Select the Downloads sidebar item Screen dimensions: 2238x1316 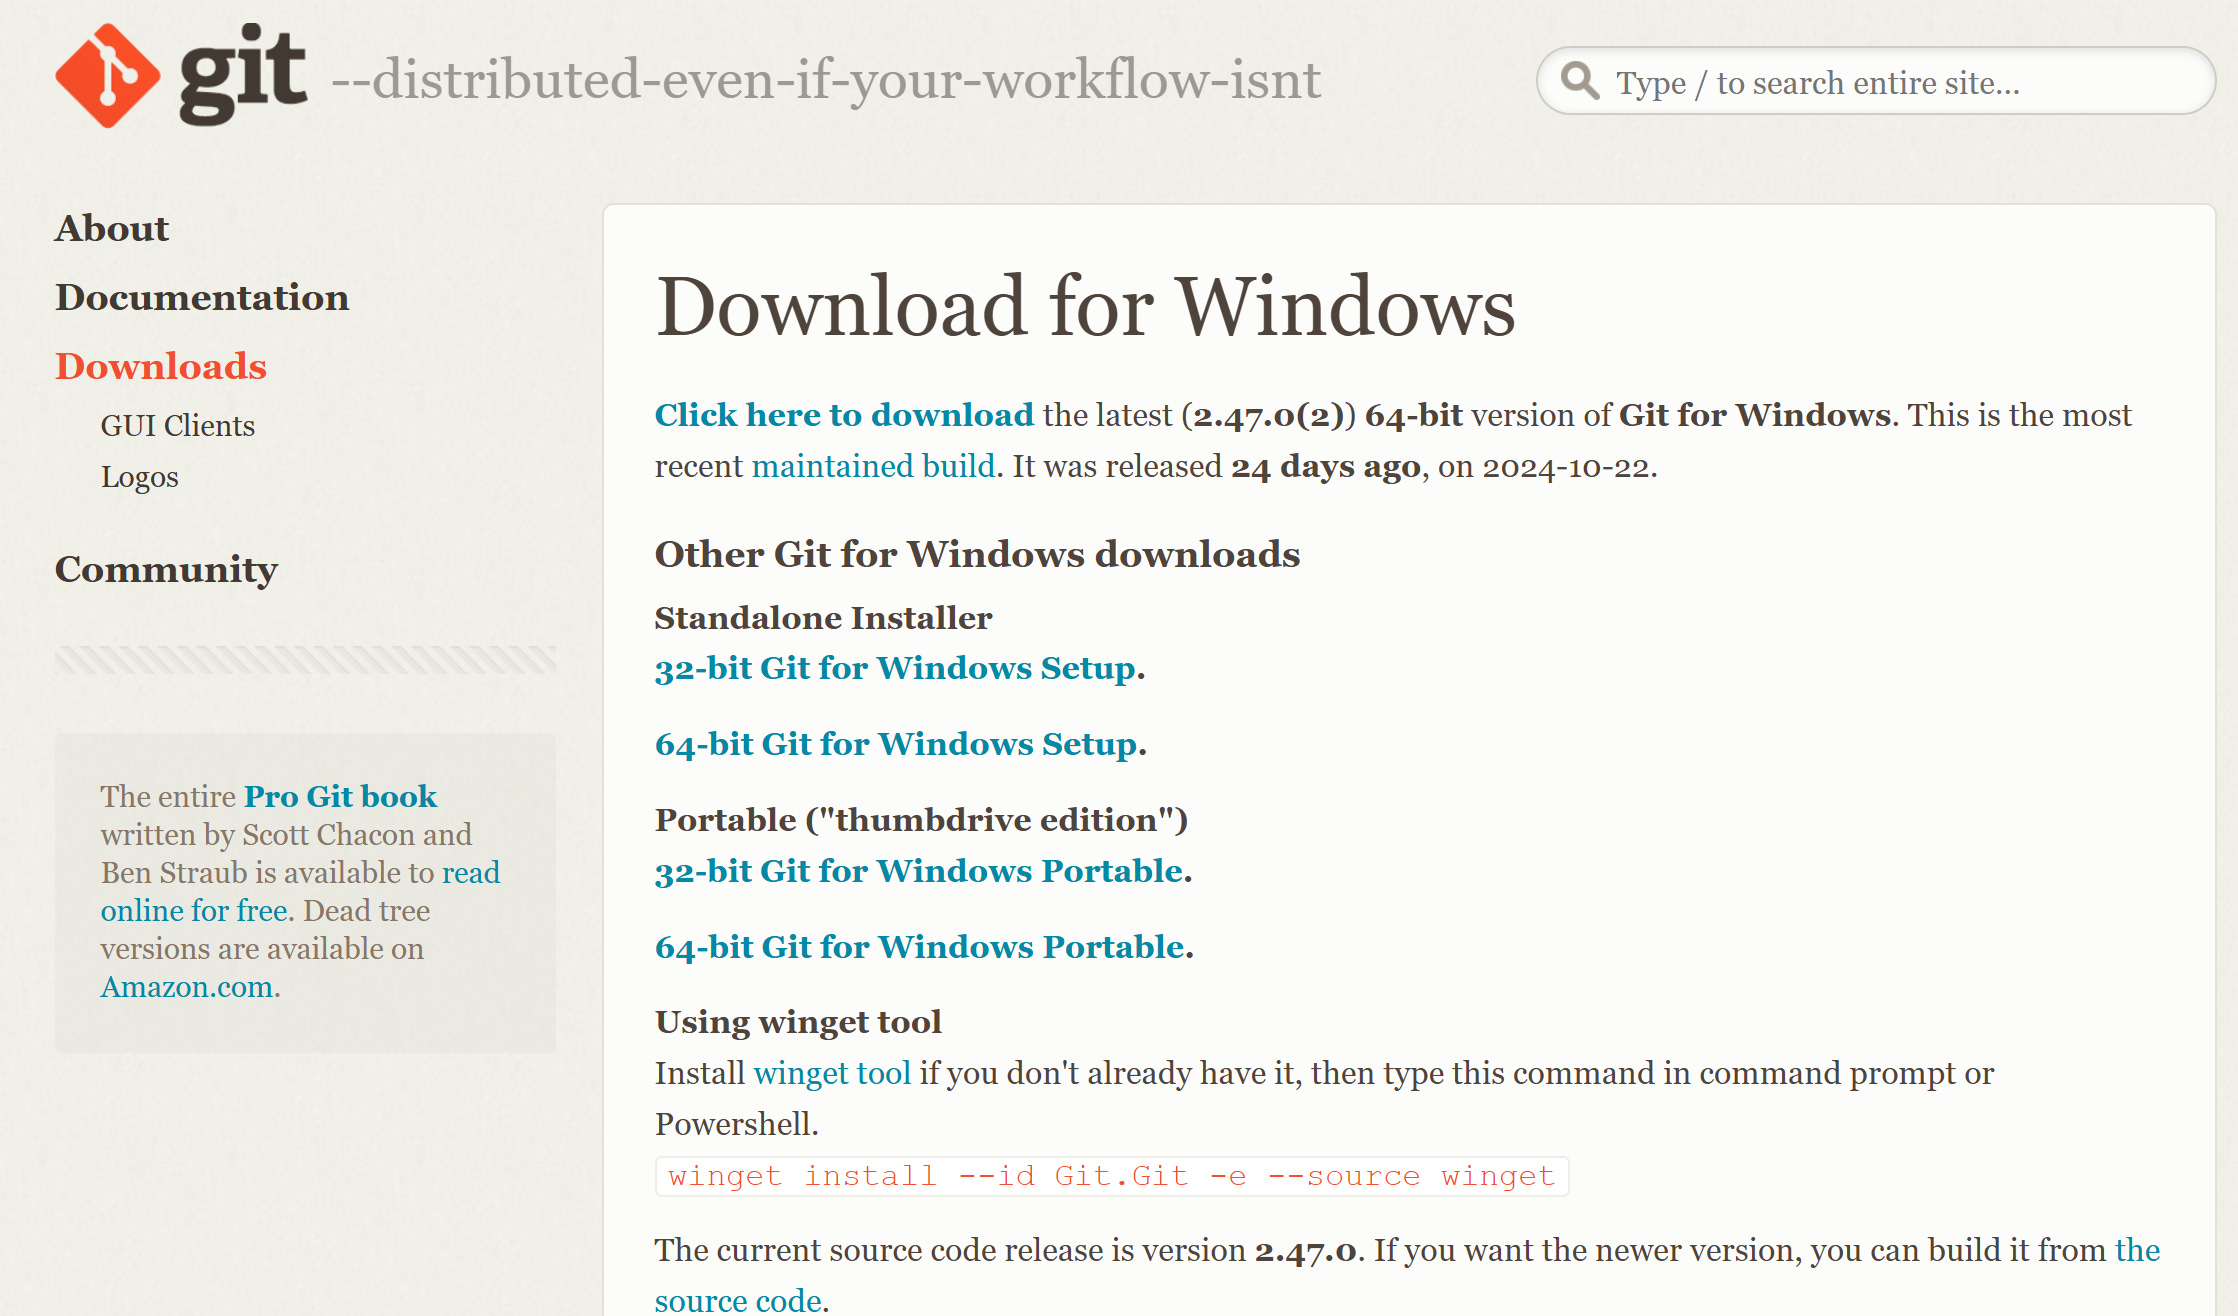pyautogui.click(x=161, y=367)
